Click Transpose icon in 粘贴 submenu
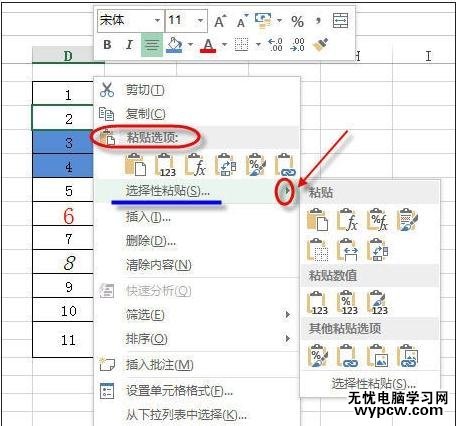459x426 pixels. pyautogui.click(x=377, y=250)
